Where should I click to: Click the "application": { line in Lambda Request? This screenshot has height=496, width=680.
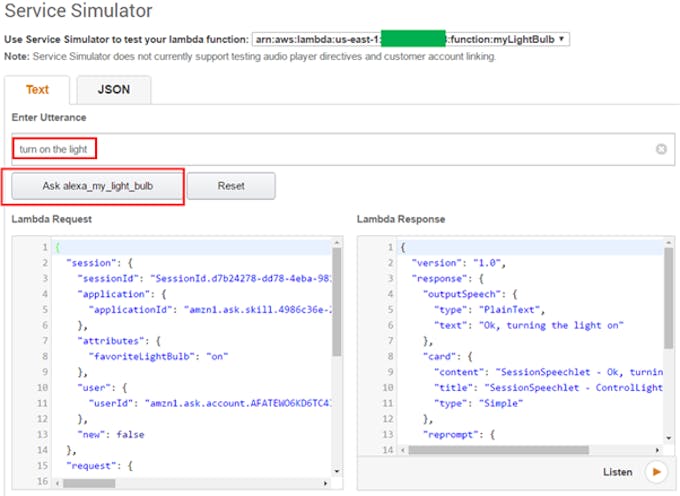pos(122,294)
